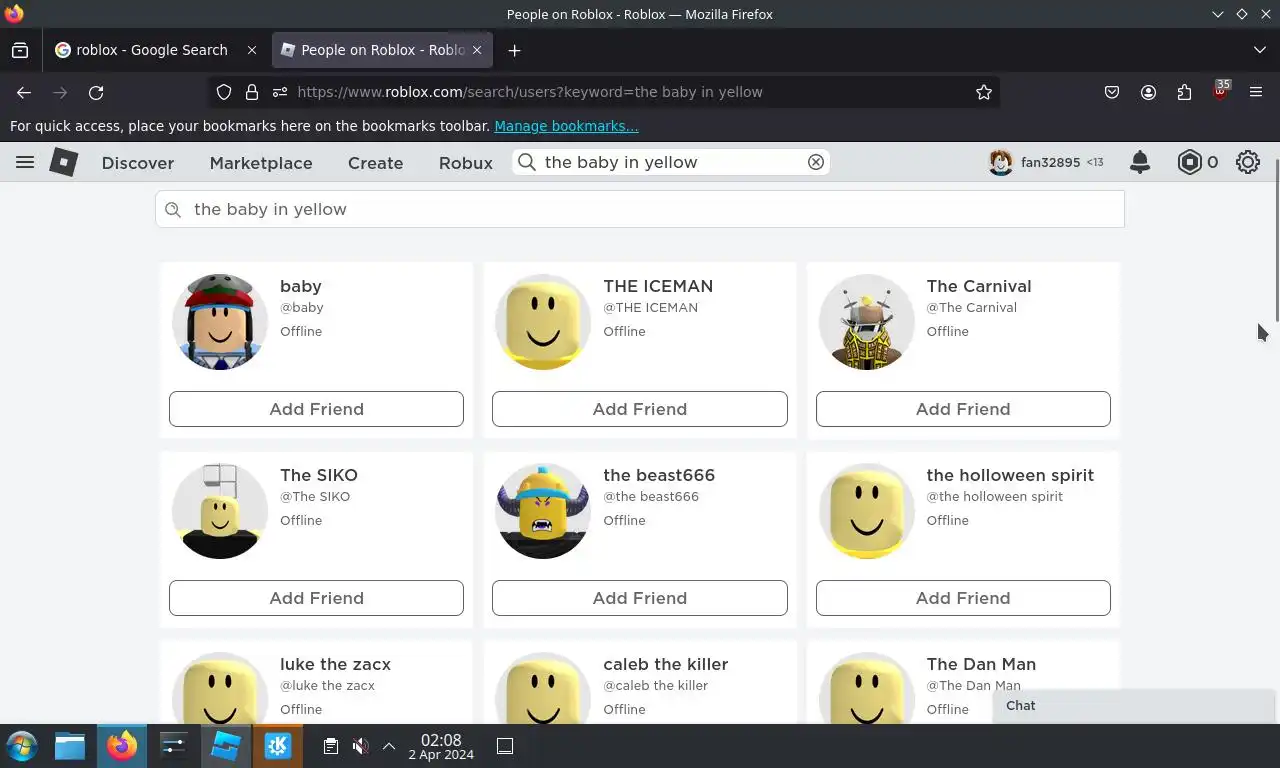Open the Robux menu item

point(466,163)
